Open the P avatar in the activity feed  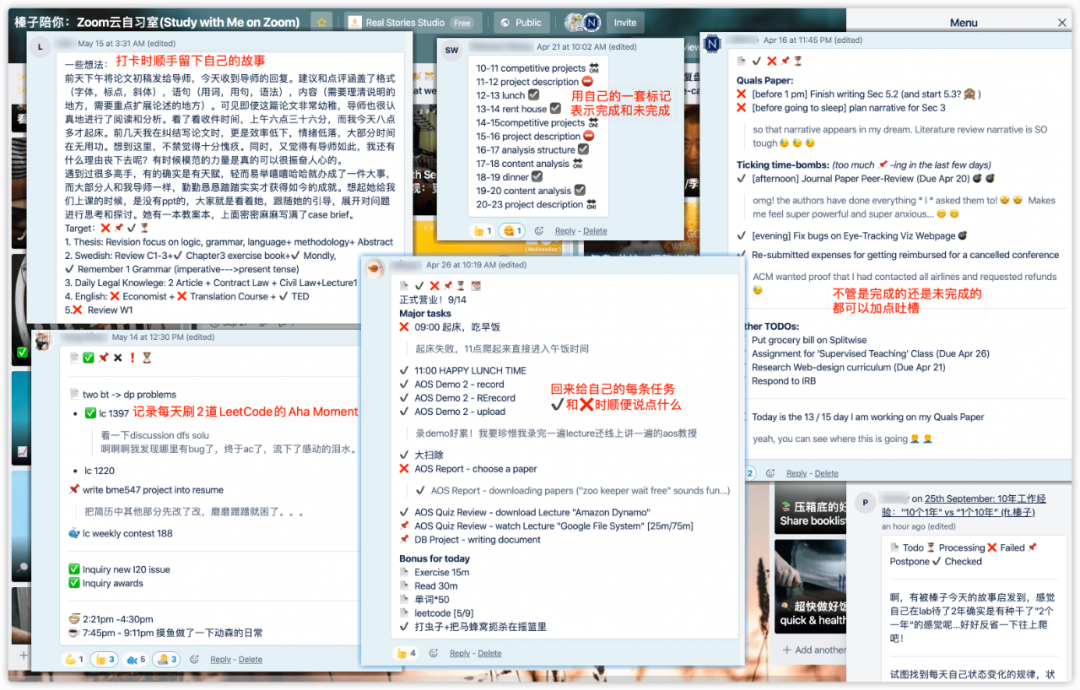[x=865, y=502]
